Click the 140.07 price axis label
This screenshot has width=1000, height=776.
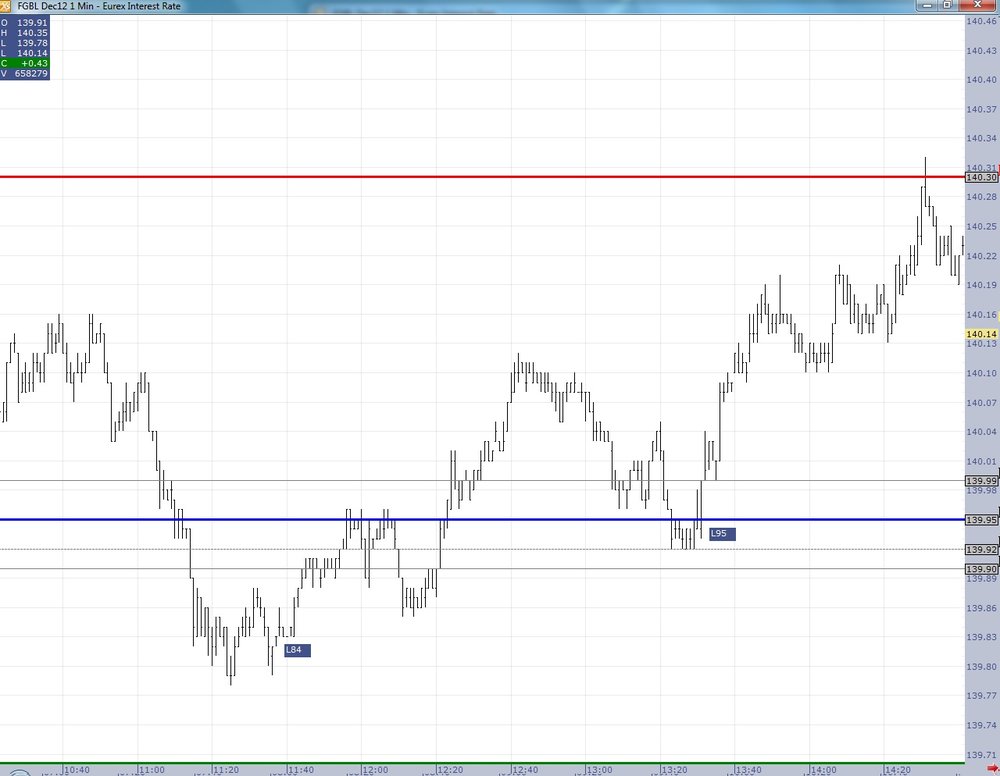(982, 402)
